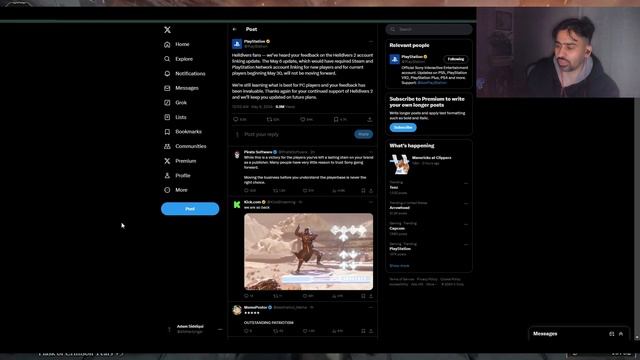Reply to the Pirate Software comment
This screenshot has height=360, width=640.
click(246, 191)
